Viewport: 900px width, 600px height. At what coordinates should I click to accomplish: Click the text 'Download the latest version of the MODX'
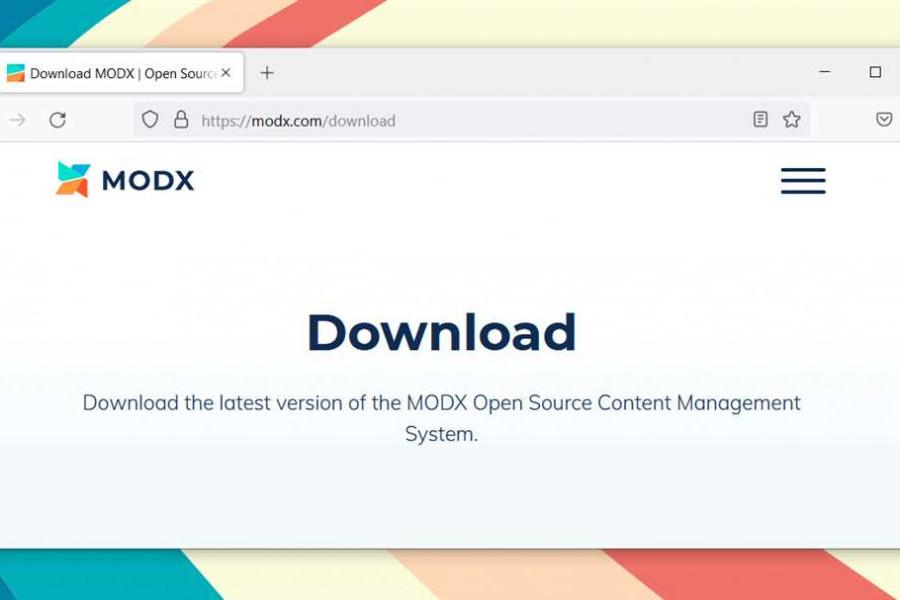pos(275,403)
